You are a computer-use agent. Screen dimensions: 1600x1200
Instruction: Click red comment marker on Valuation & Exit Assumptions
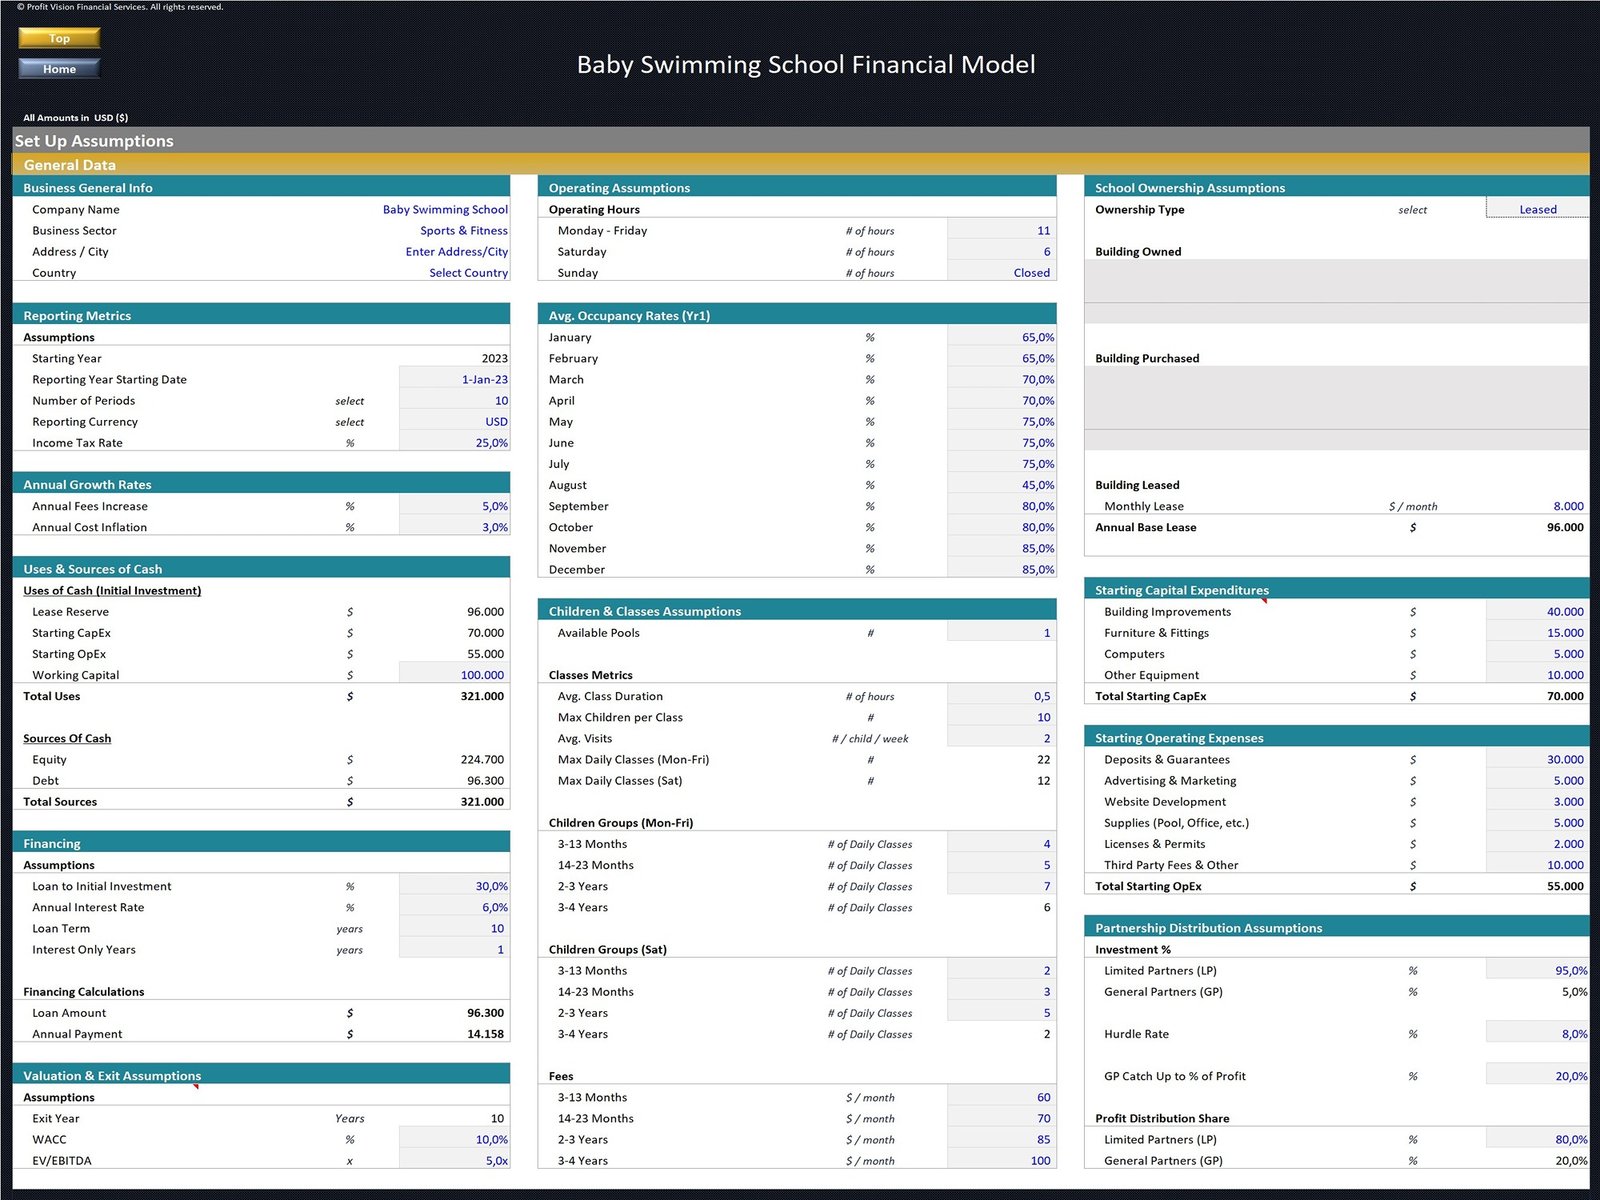tap(197, 1086)
